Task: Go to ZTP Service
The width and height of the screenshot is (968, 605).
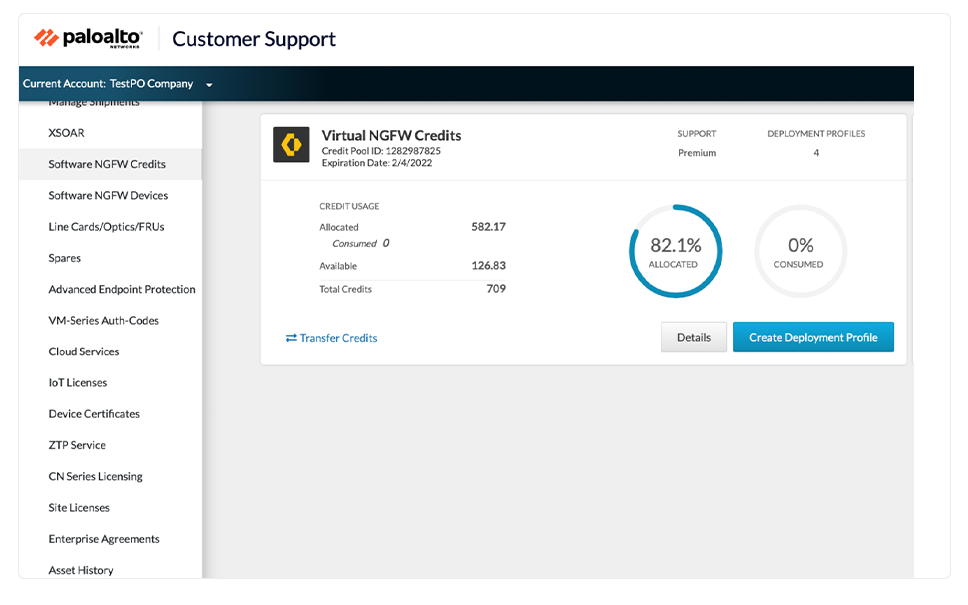Action: pos(77,445)
